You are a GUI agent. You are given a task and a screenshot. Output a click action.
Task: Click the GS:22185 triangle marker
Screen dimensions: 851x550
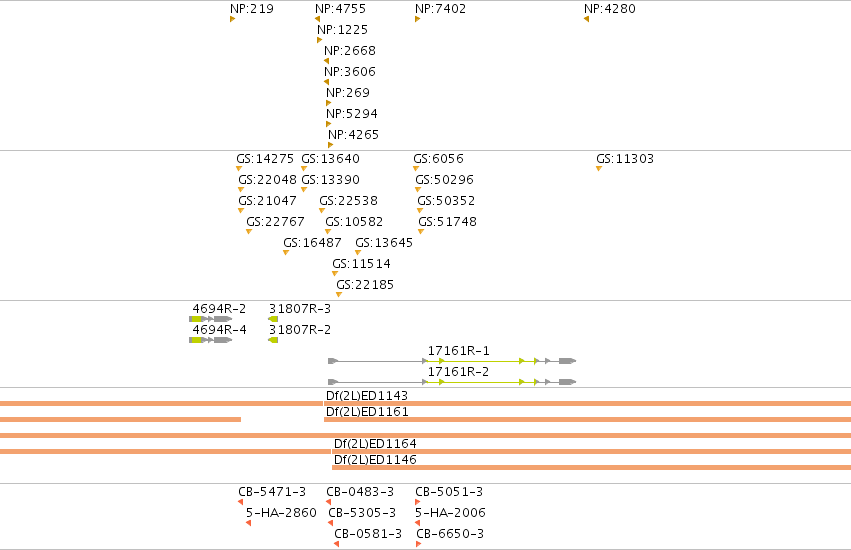point(339,295)
